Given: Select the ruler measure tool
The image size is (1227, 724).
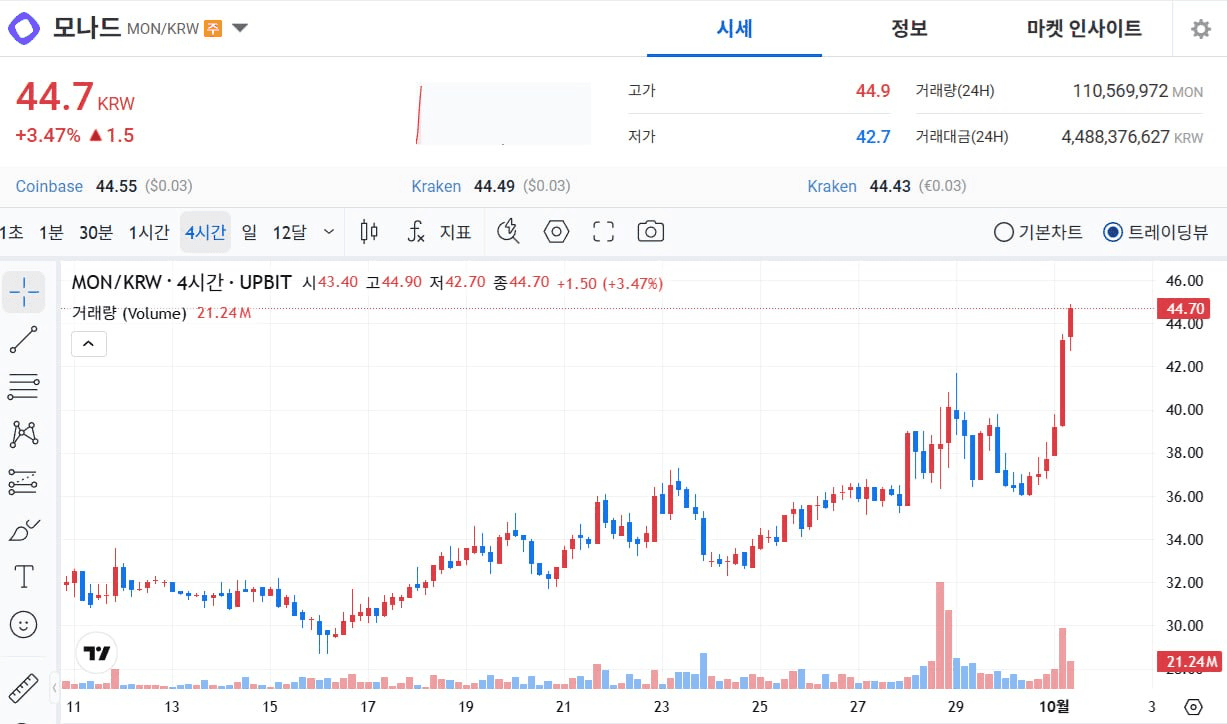Looking at the screenshot, I should 24,688.
